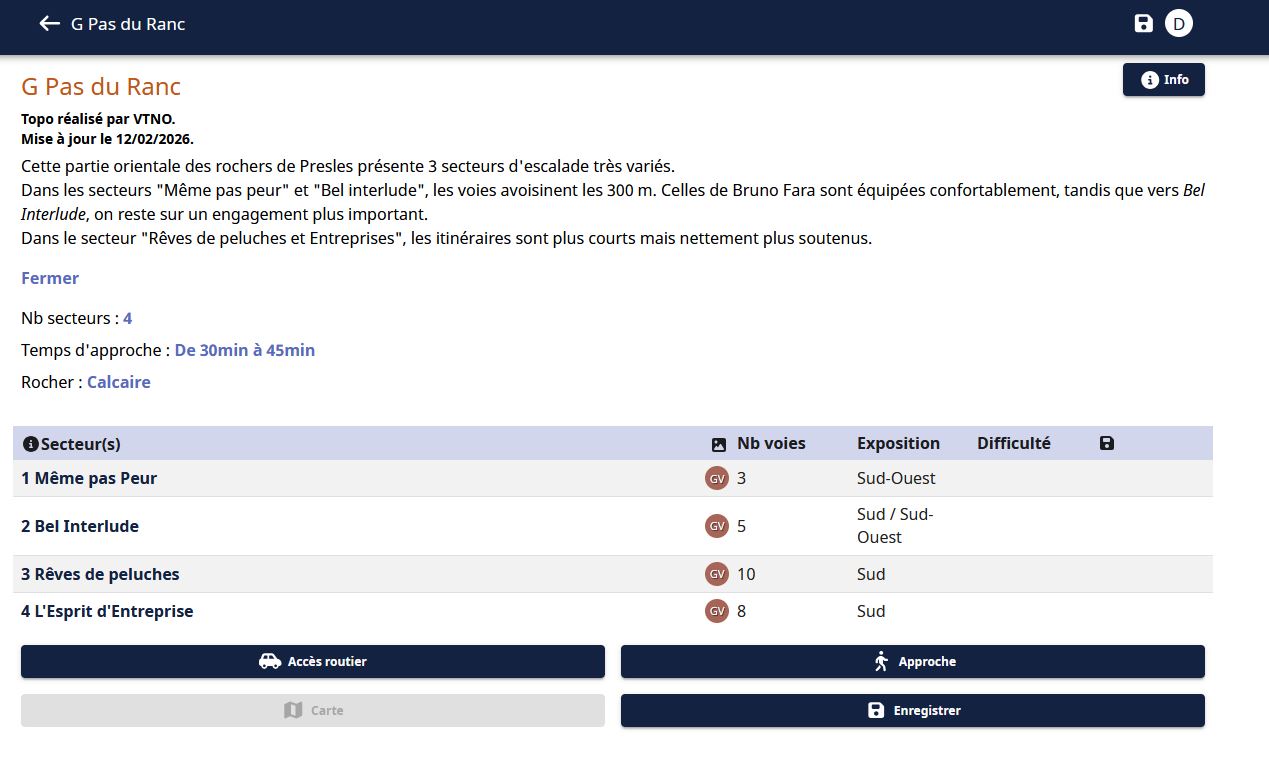The width and height of the screenshot is (1269, 768).
Task: Go back using the left arrow icon
Action: 49,24
